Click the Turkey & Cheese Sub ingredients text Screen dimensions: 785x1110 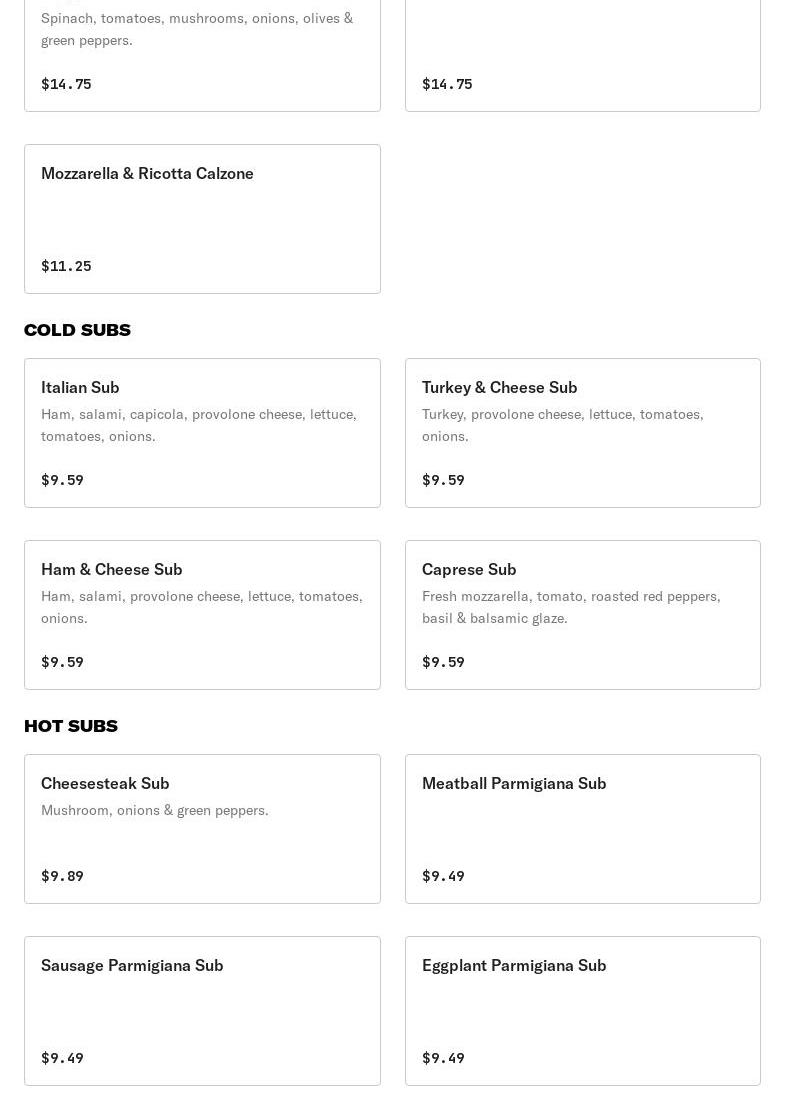(562, 425)
